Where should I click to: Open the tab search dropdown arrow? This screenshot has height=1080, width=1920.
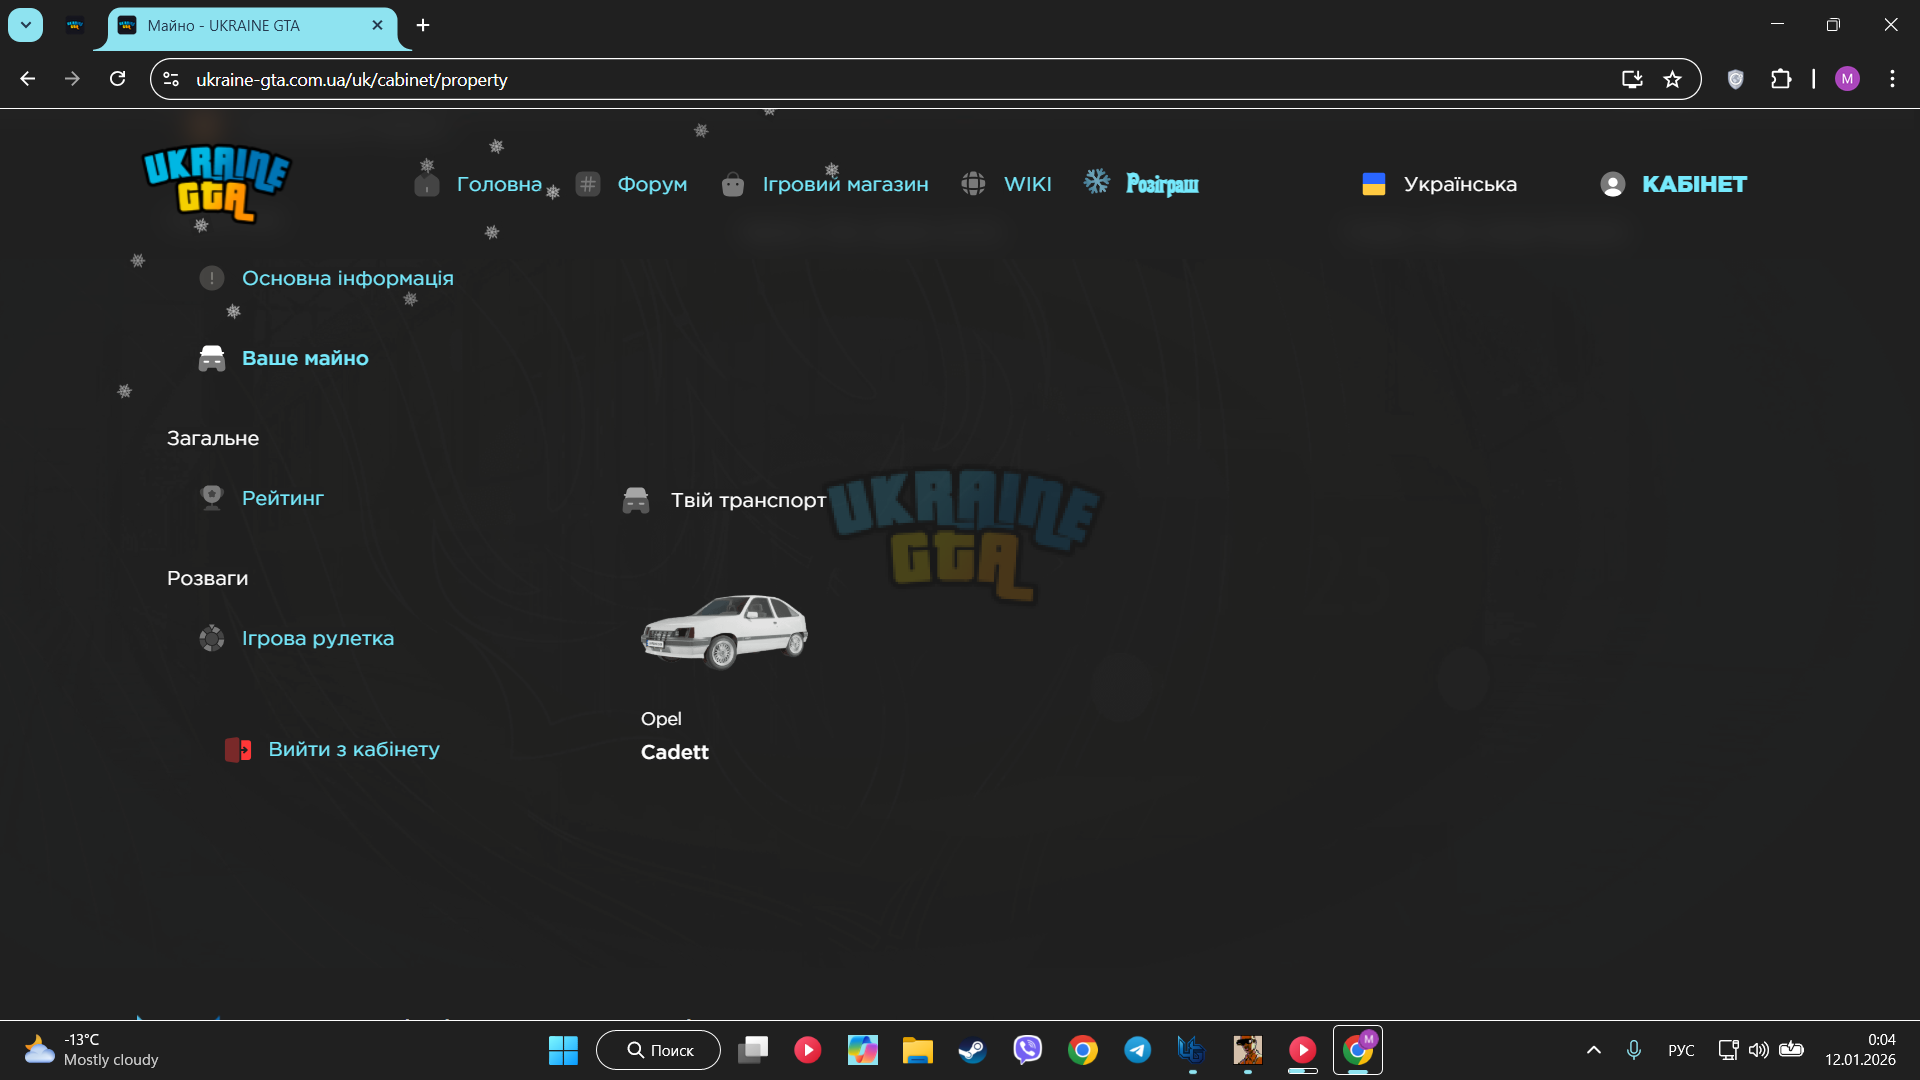(x=26, y=25)
